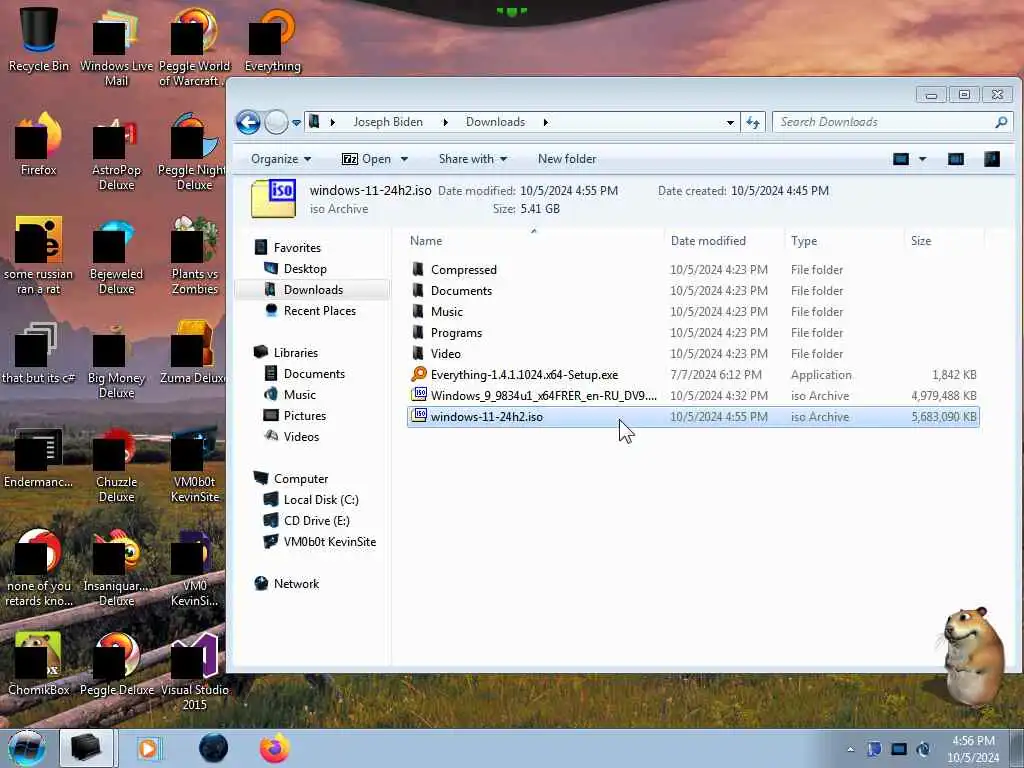Refresh the Downloads folder view
Screen dimensions: 1024x768
753,122
